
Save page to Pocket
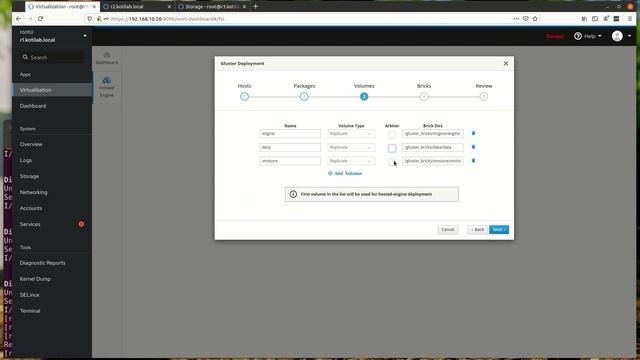coord(526,19)
